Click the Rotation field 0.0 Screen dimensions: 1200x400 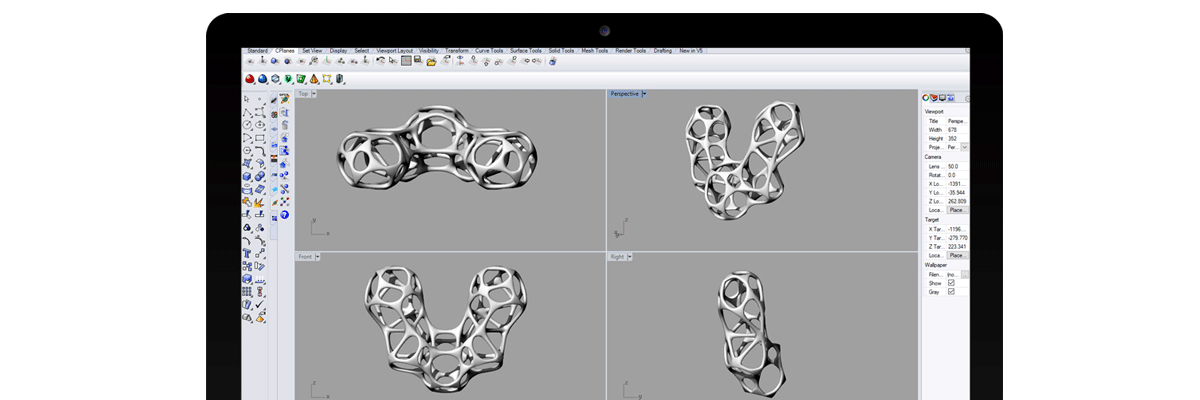[957, 174]
